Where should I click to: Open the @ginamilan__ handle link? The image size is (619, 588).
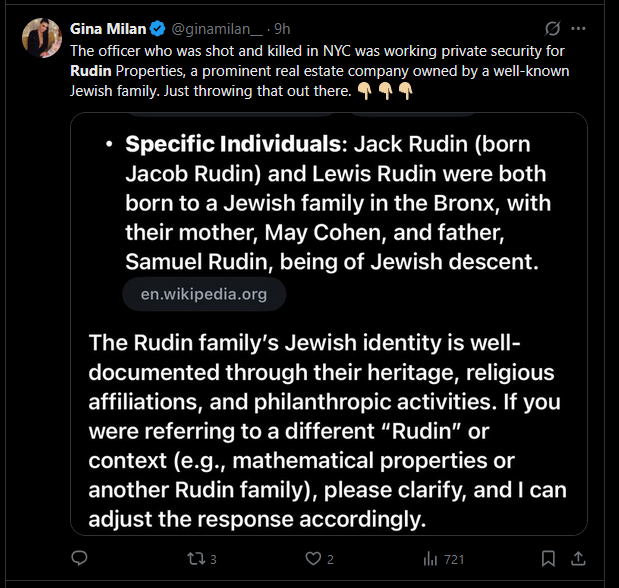(x=217, y=29)
